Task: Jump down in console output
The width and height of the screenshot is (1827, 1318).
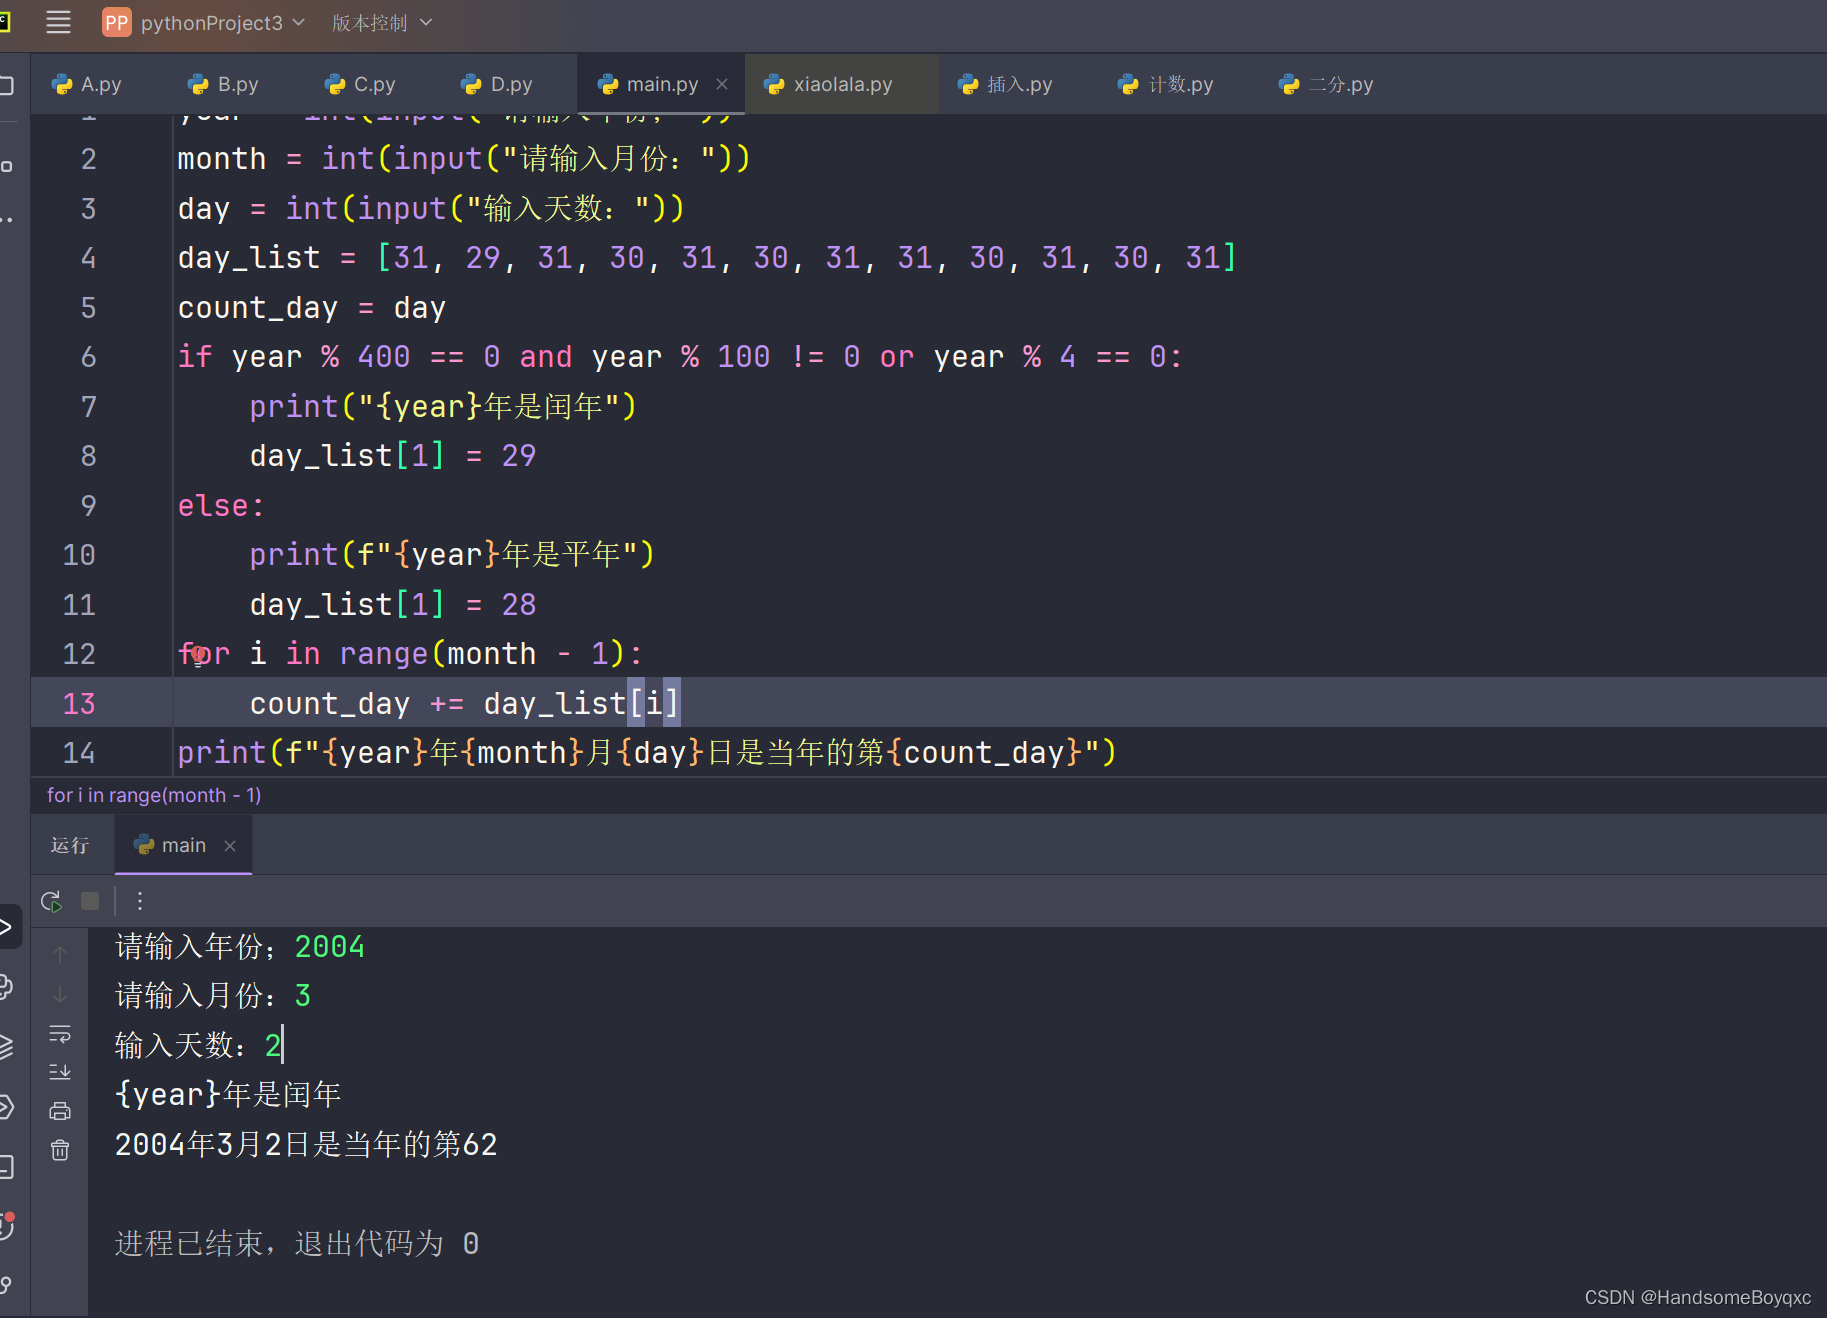Action: click(59, 993)
